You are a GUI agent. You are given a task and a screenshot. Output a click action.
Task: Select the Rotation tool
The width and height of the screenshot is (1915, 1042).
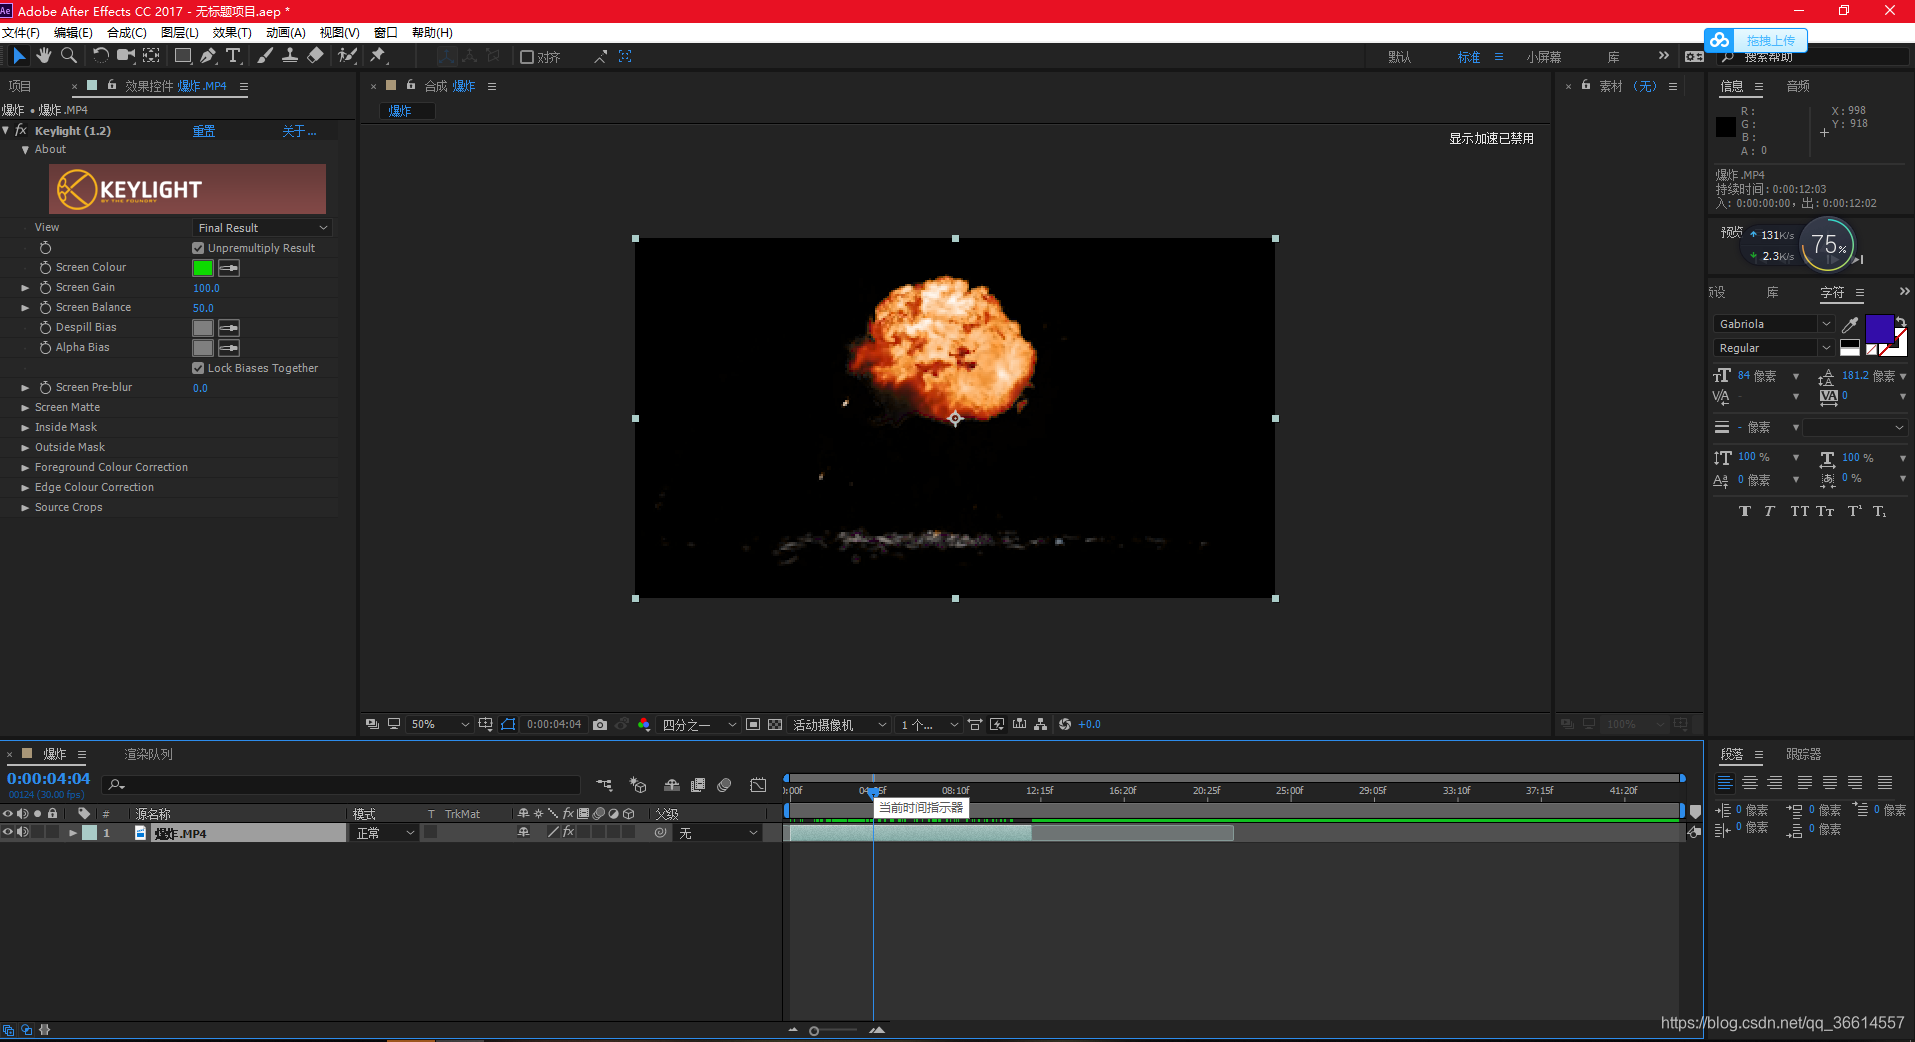point(101,56)
